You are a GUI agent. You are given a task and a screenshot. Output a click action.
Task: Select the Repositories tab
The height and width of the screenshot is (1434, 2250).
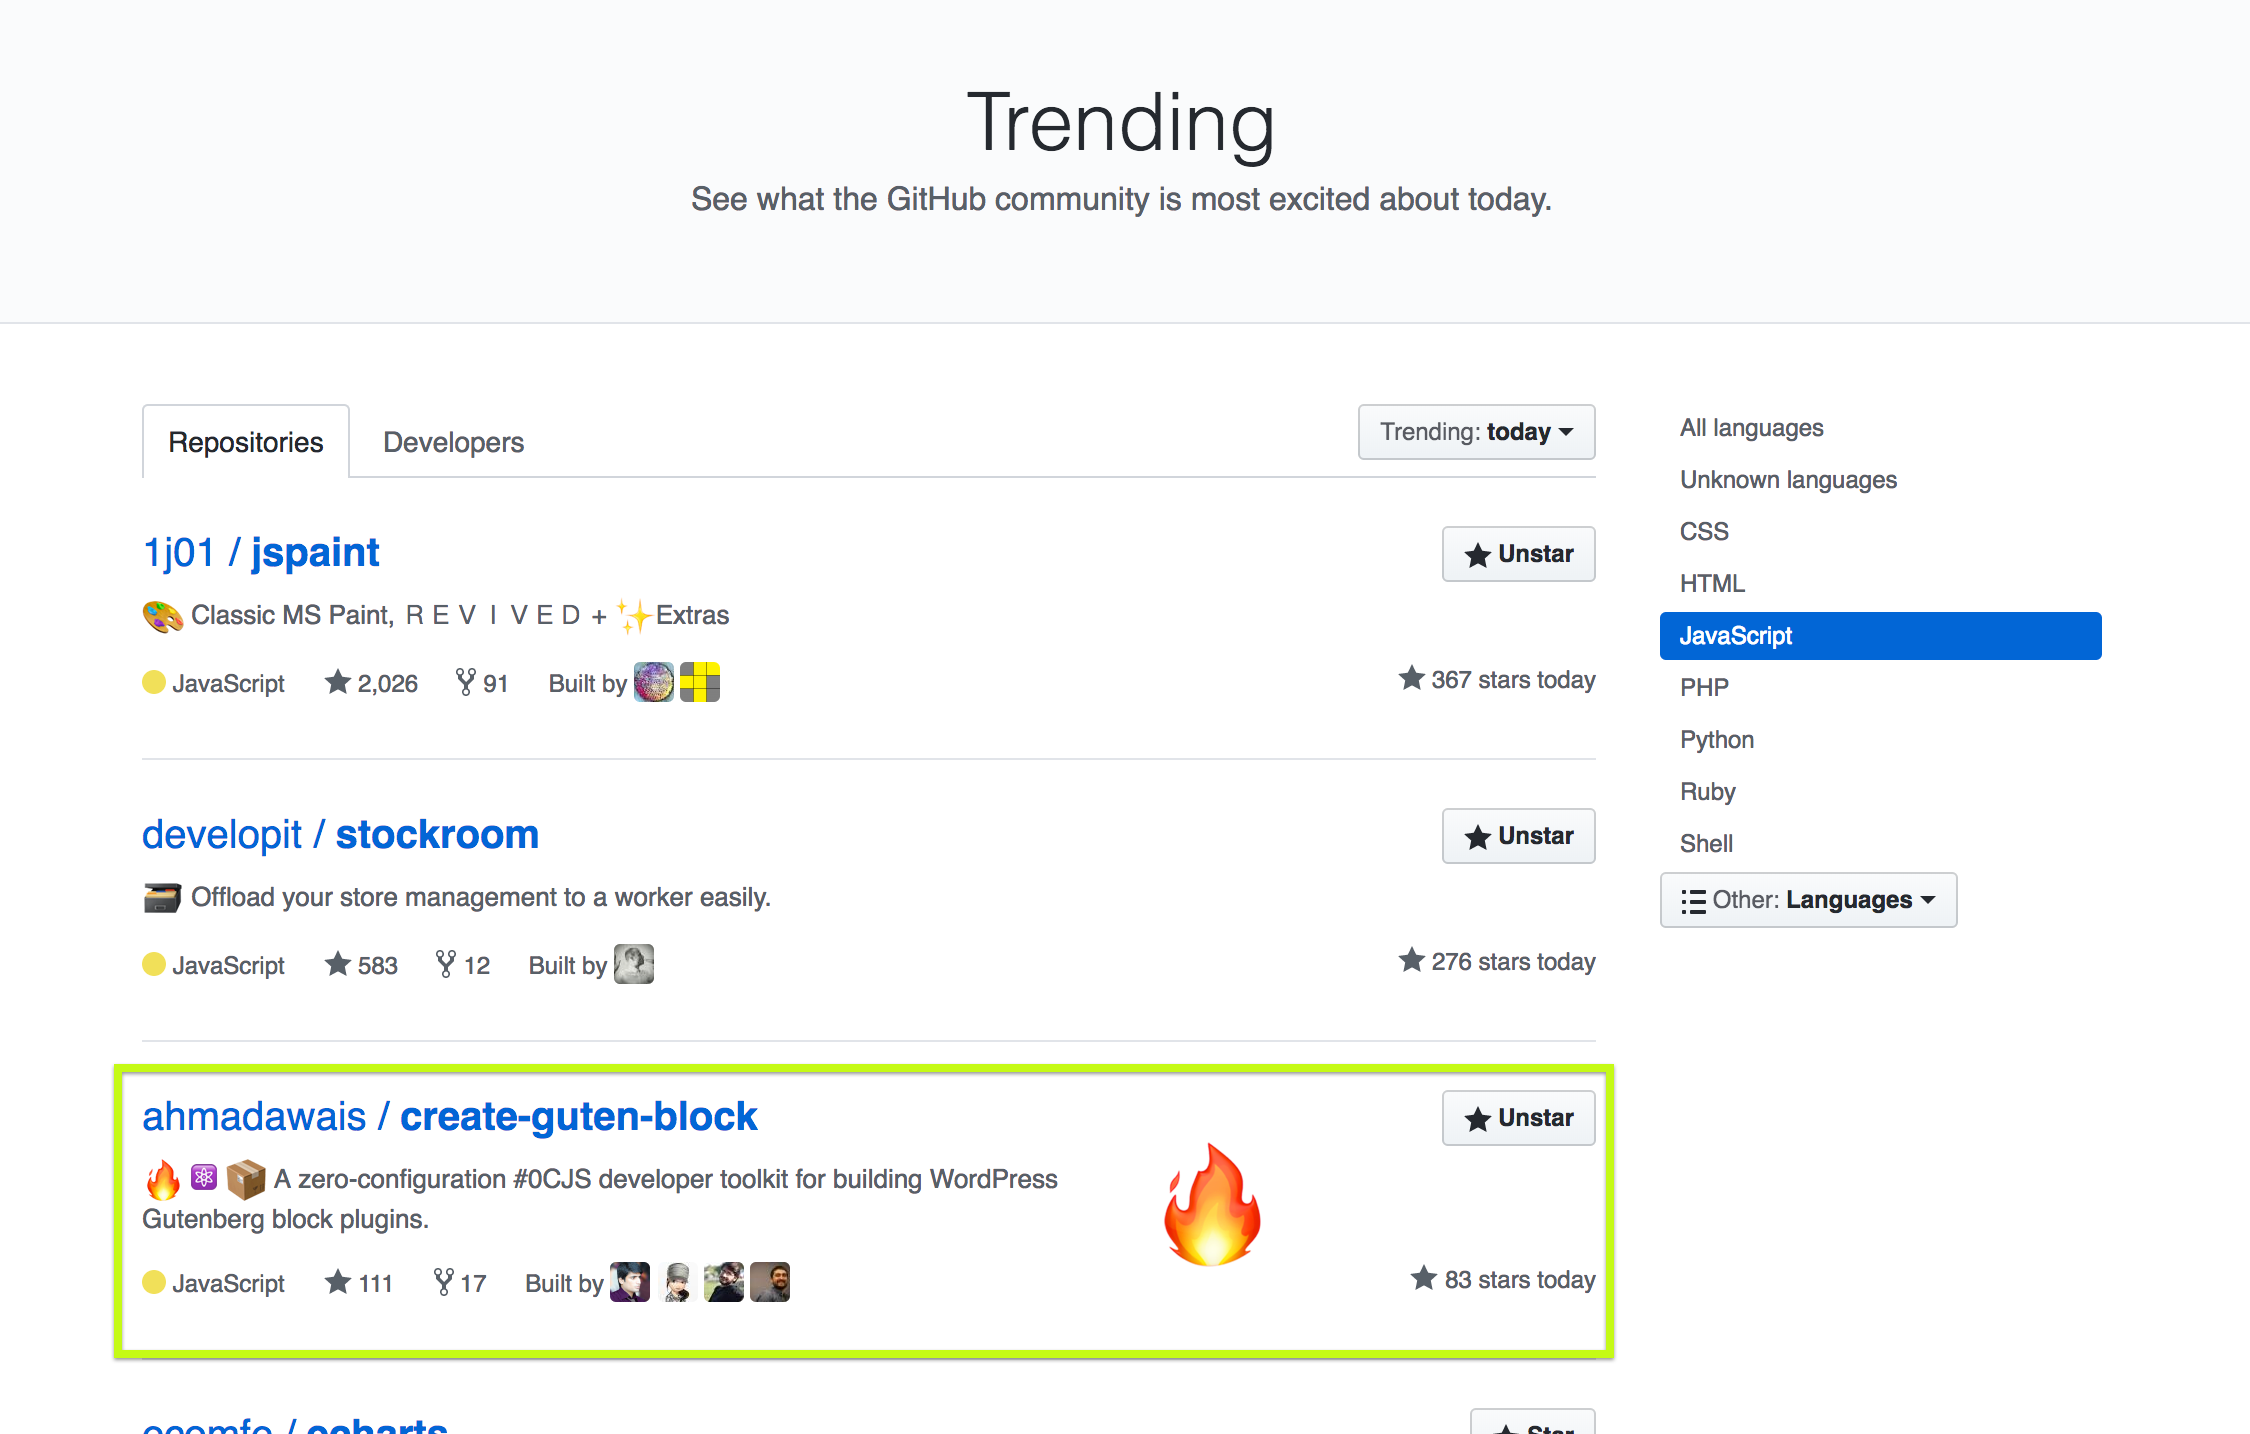pyautogui.click(x=246, y=442)
